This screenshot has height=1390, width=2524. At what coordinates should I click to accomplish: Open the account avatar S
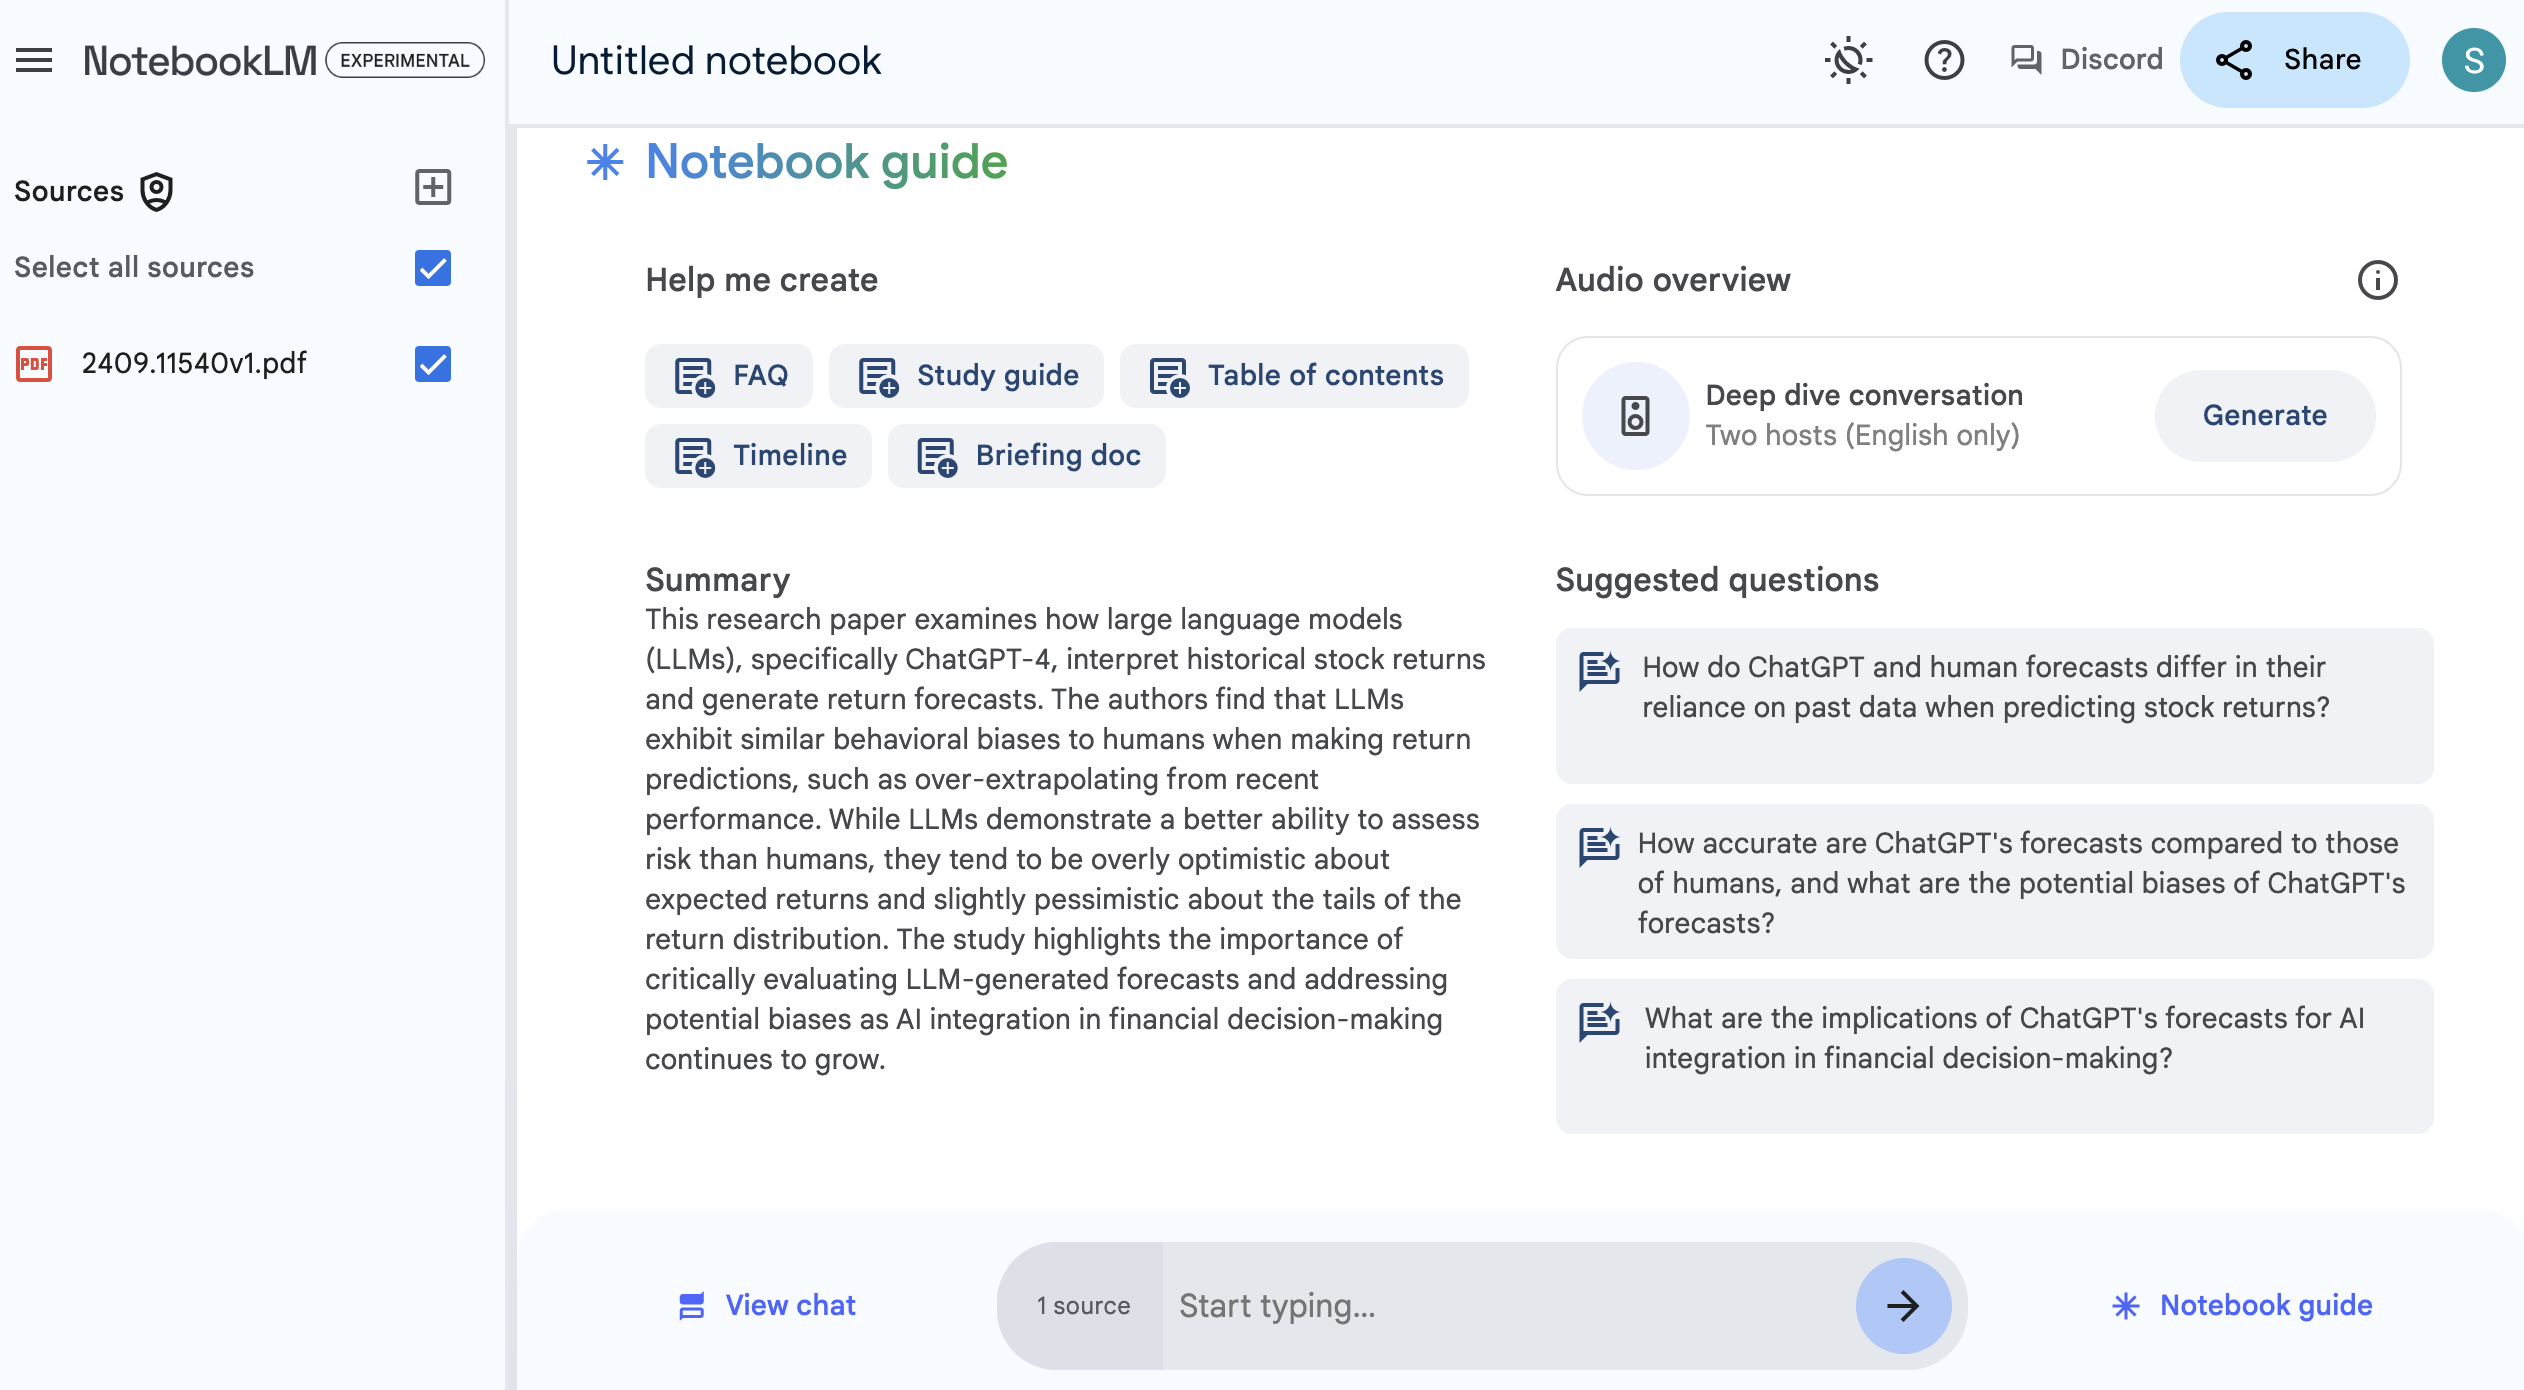tap(2473, 60)
